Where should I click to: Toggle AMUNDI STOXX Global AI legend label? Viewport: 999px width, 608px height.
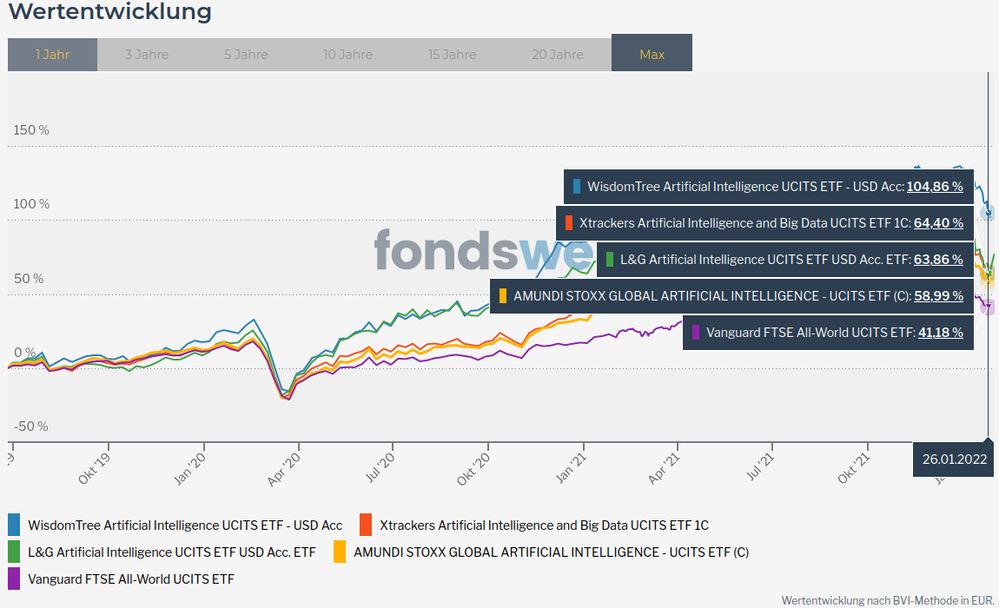pos(551,551)
